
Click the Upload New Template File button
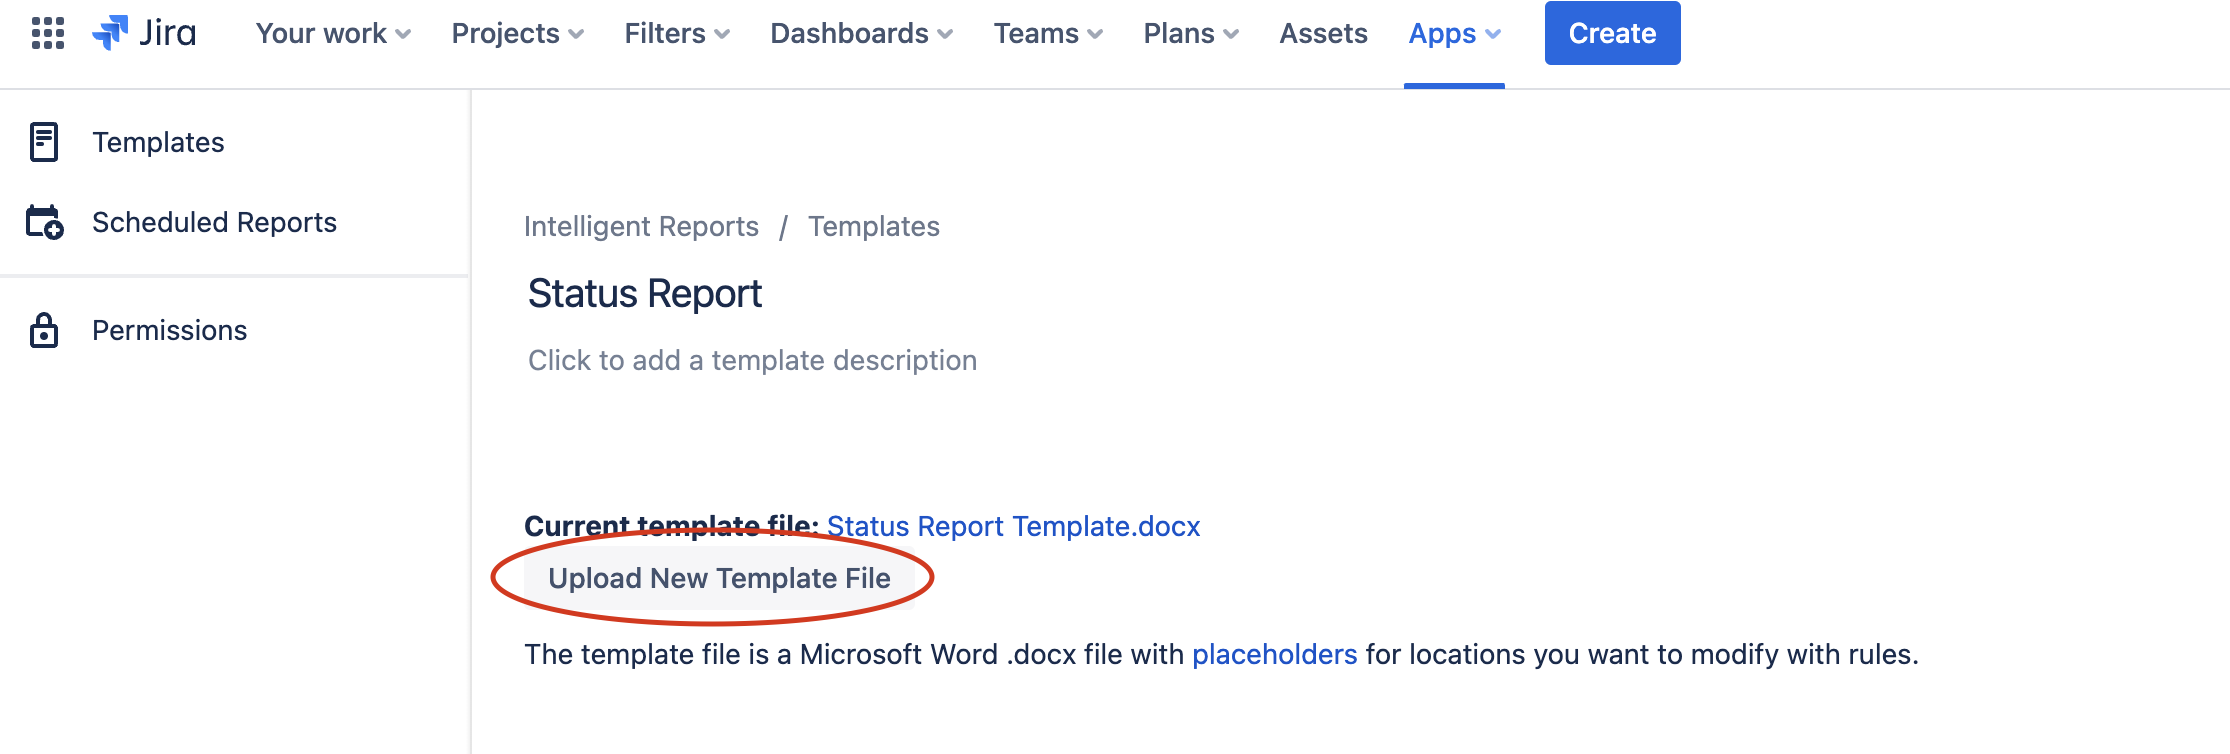point(718,577)
